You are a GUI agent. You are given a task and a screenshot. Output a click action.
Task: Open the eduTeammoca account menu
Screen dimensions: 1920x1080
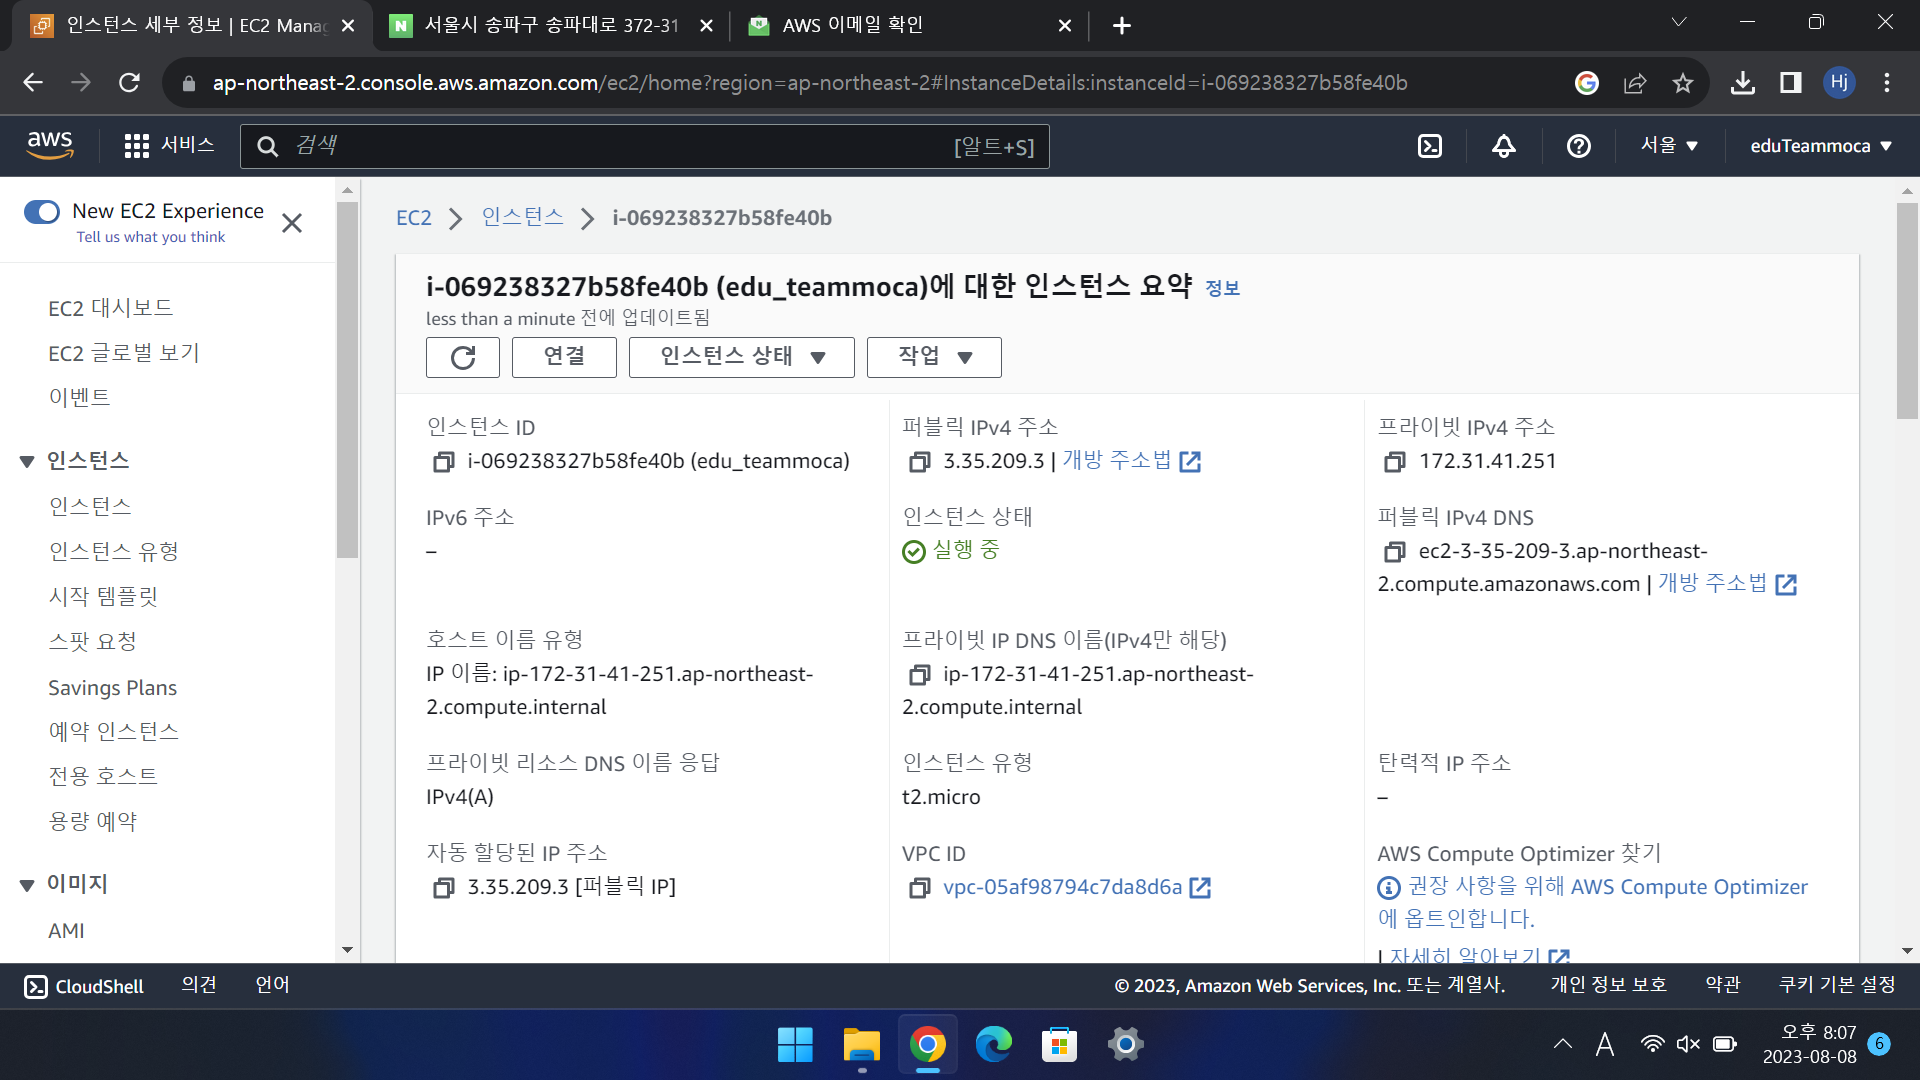(1821, 146)
